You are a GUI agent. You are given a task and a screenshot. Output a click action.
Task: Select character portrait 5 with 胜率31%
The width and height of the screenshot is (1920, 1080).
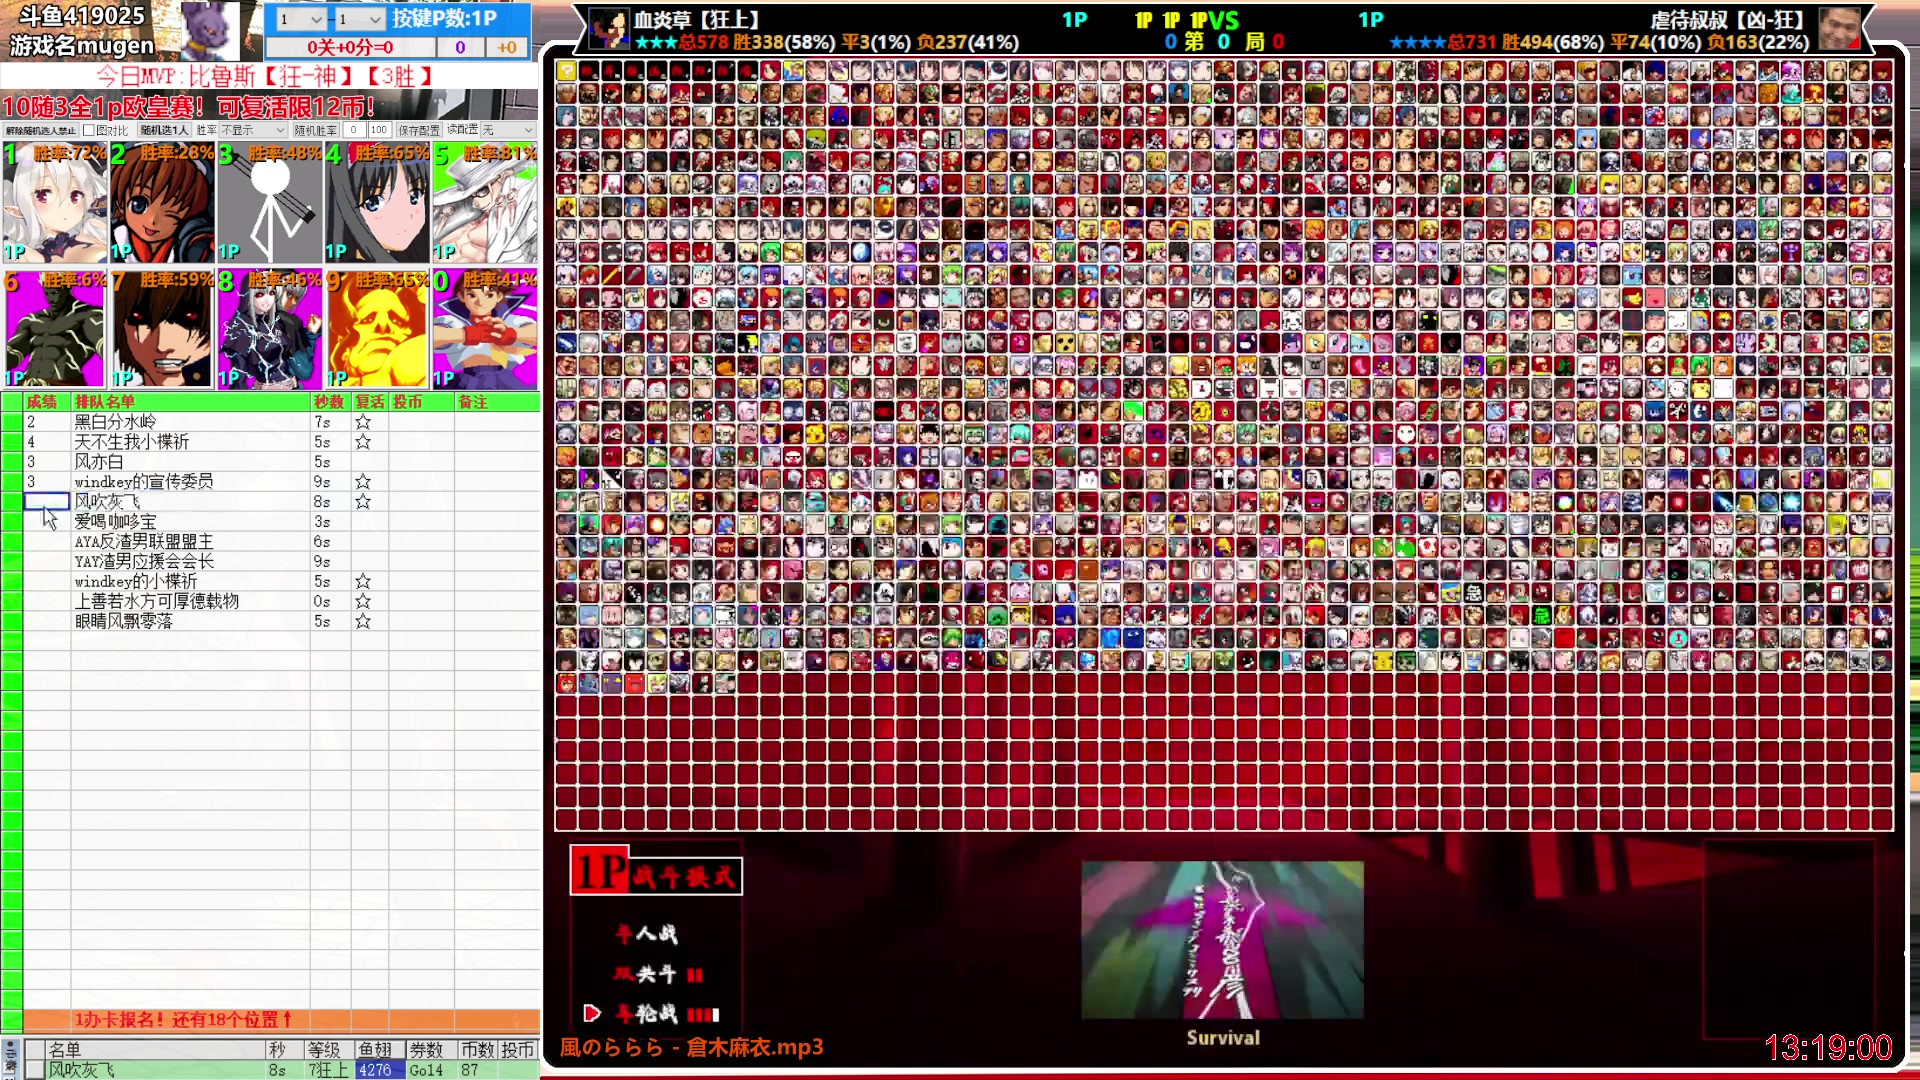[485, 202]
